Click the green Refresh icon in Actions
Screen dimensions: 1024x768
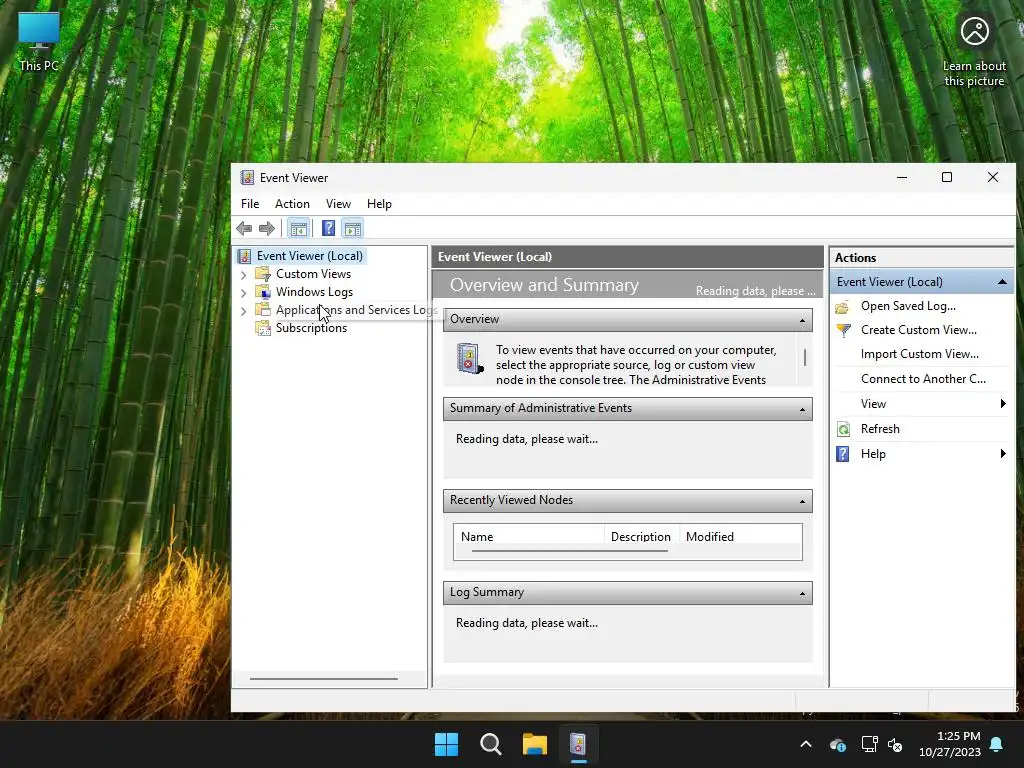click(x=843, y=429)
